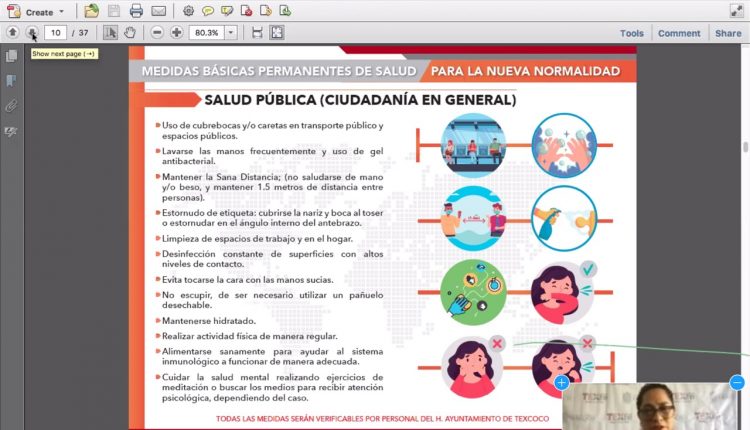The image size is (750, 430).
Task: Click the email envelope icon
Action: [158, 12]
